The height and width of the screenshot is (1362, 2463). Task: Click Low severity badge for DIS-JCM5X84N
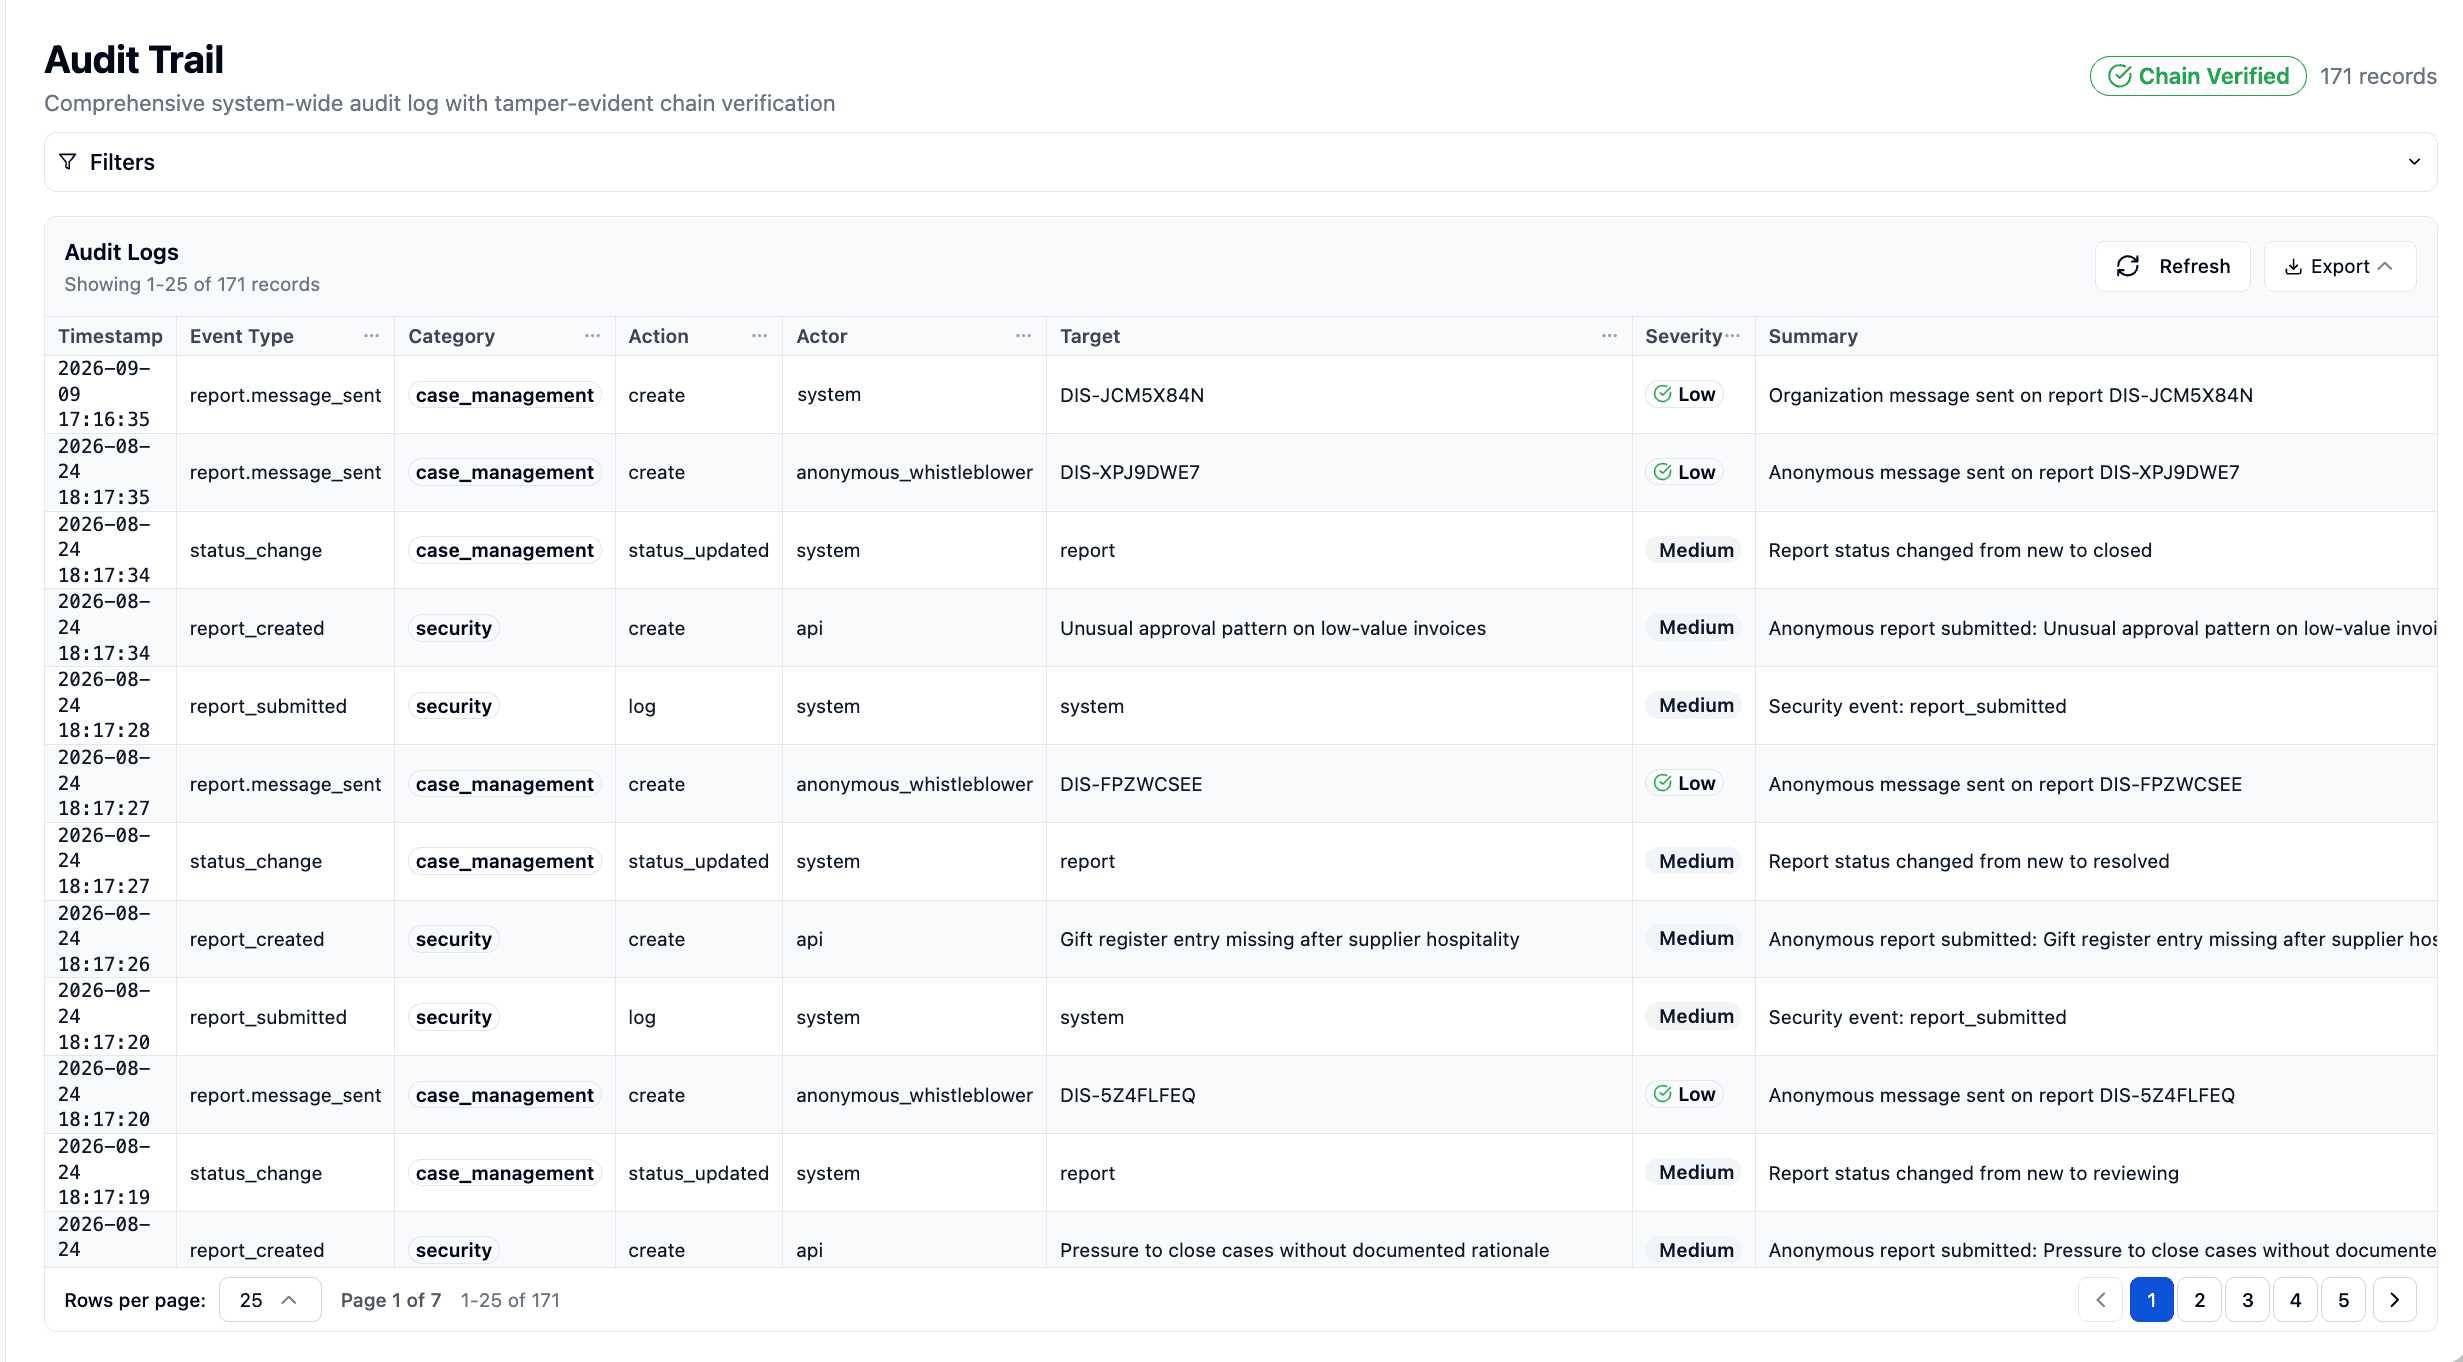tap(1684, 394)
